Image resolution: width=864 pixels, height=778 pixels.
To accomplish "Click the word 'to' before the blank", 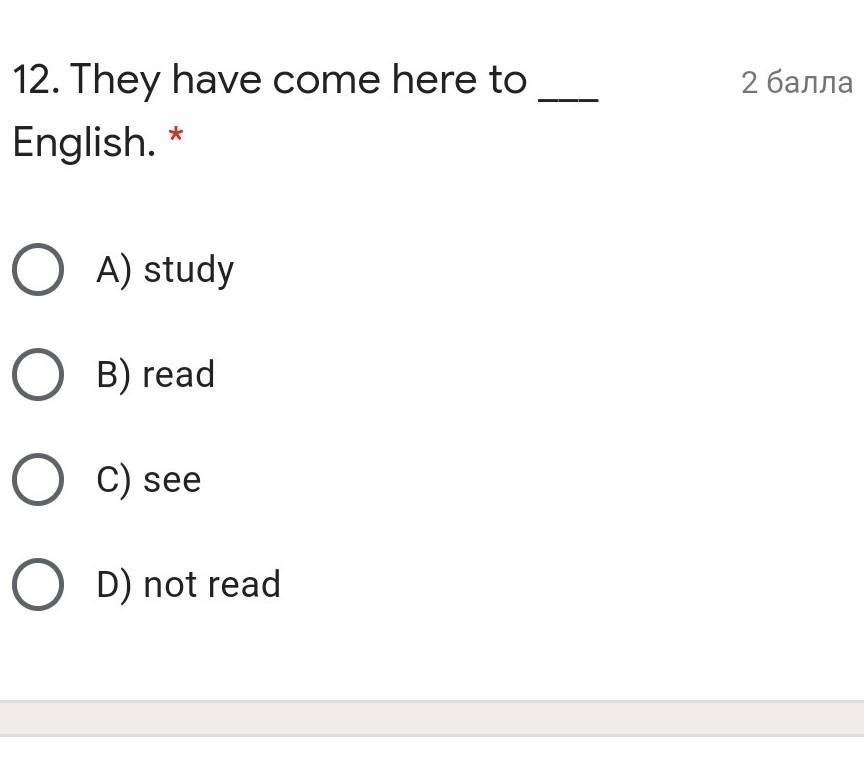I will (x=507, y=80).
